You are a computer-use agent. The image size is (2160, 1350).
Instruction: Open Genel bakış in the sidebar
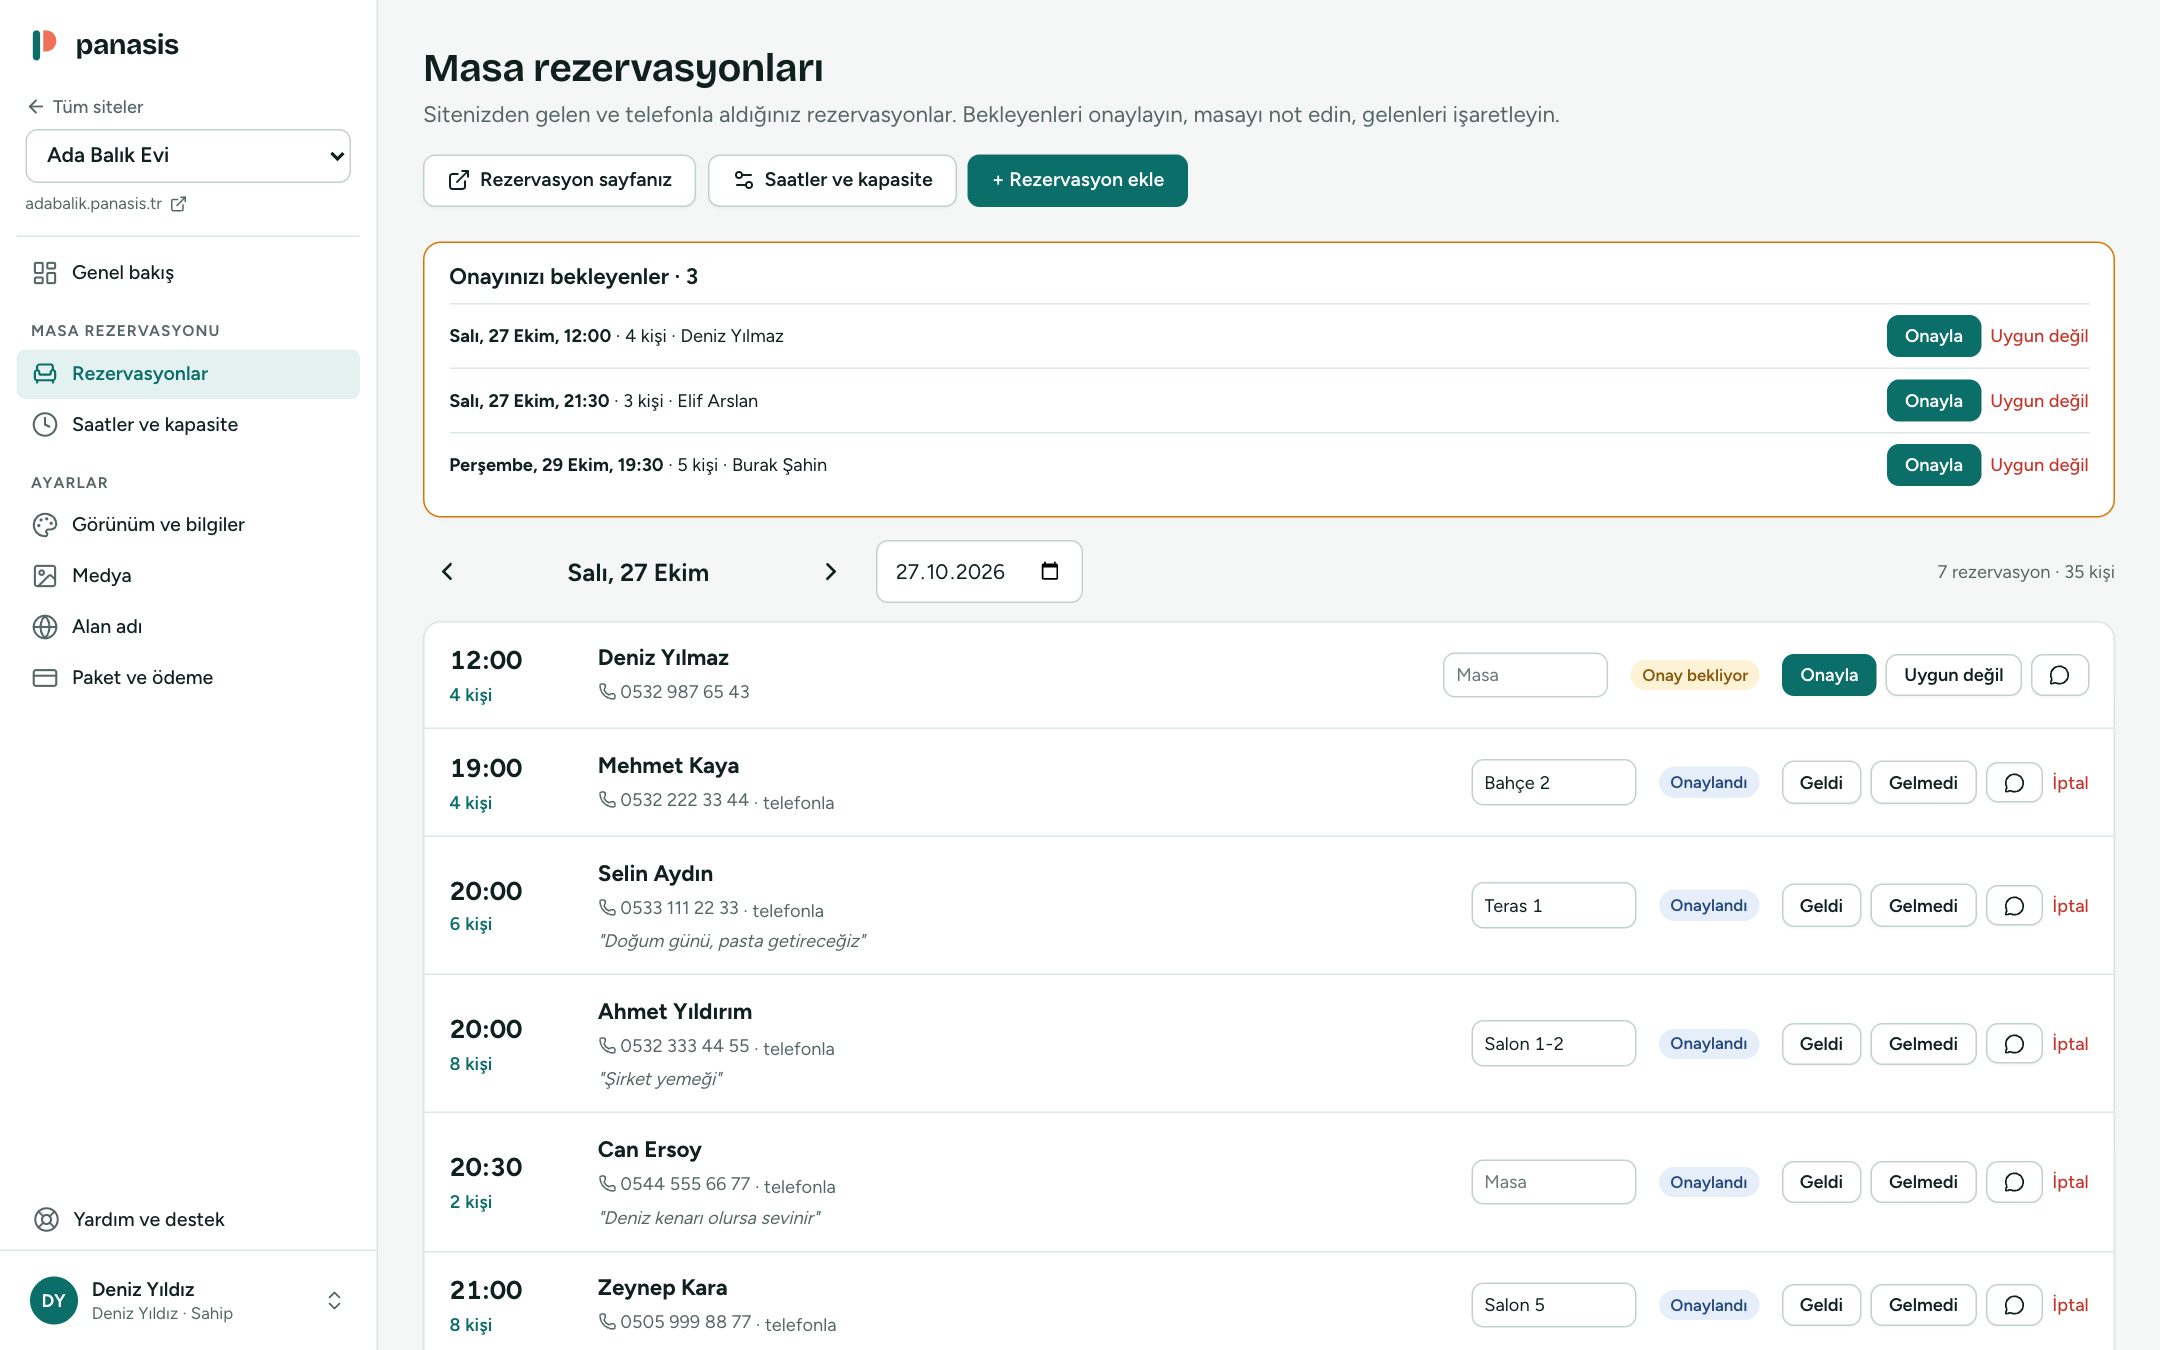[188, 273]
